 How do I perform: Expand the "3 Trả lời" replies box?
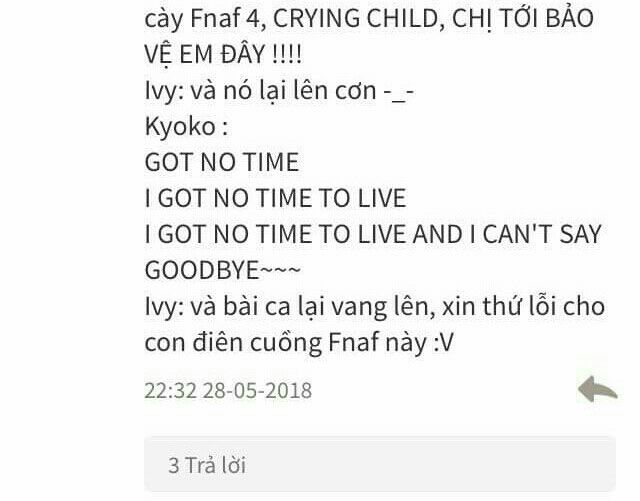click(x=380, y=465)
